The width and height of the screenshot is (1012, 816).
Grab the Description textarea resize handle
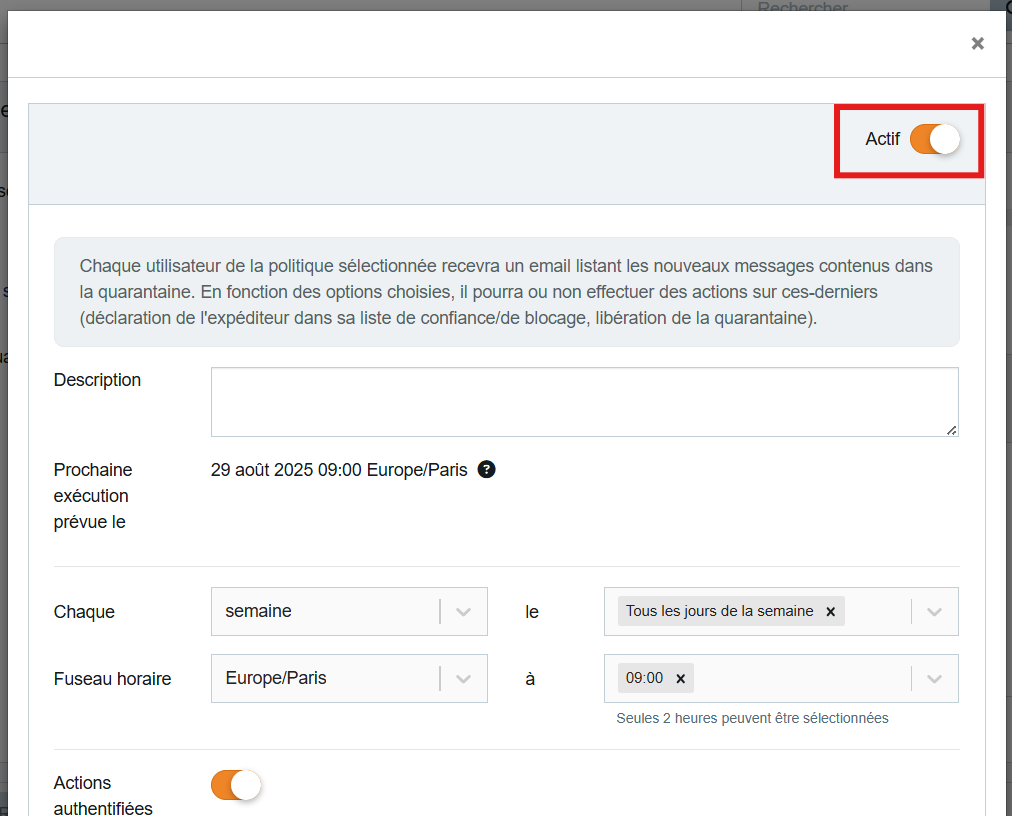click(x=952, y=430)
